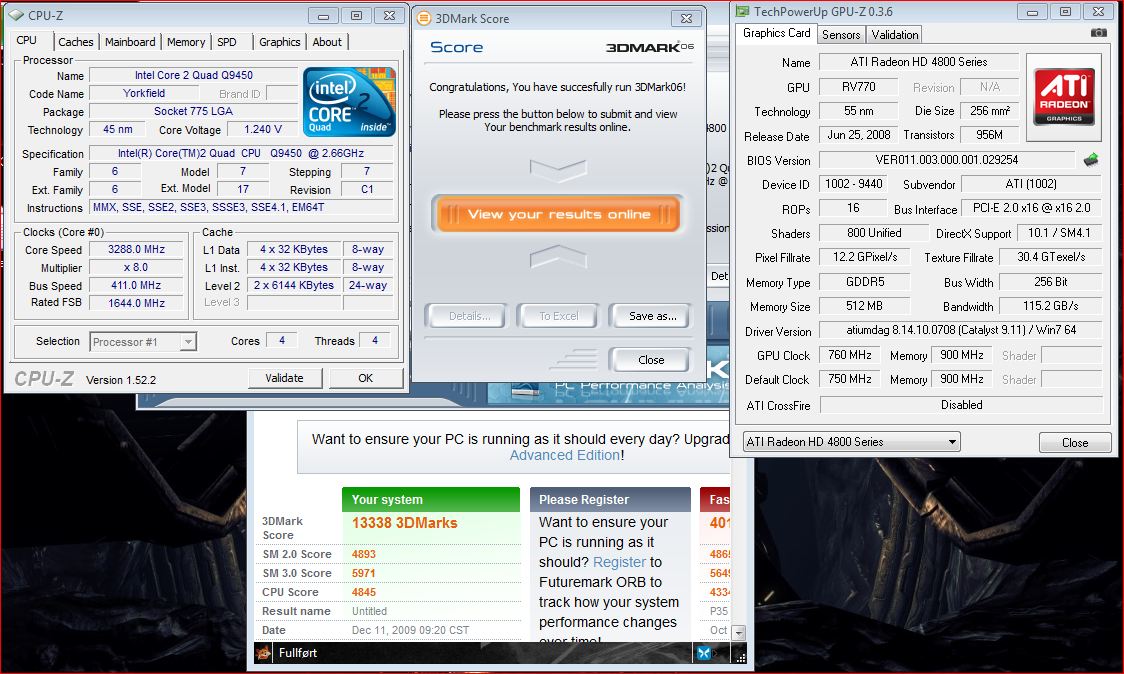Switch to the SPD tab

pyautogui.click(x=227, y=42)
